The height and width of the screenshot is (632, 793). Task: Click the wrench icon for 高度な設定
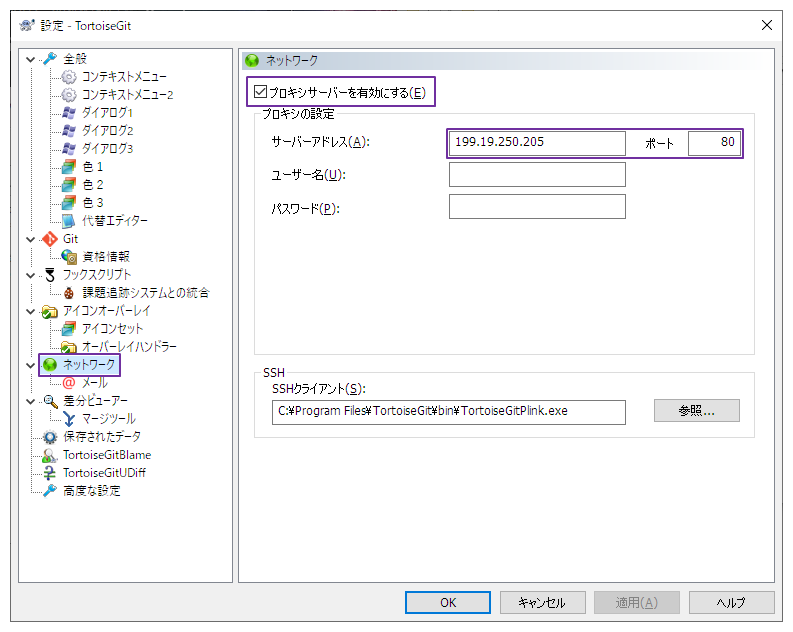click(x=50, y=491)
